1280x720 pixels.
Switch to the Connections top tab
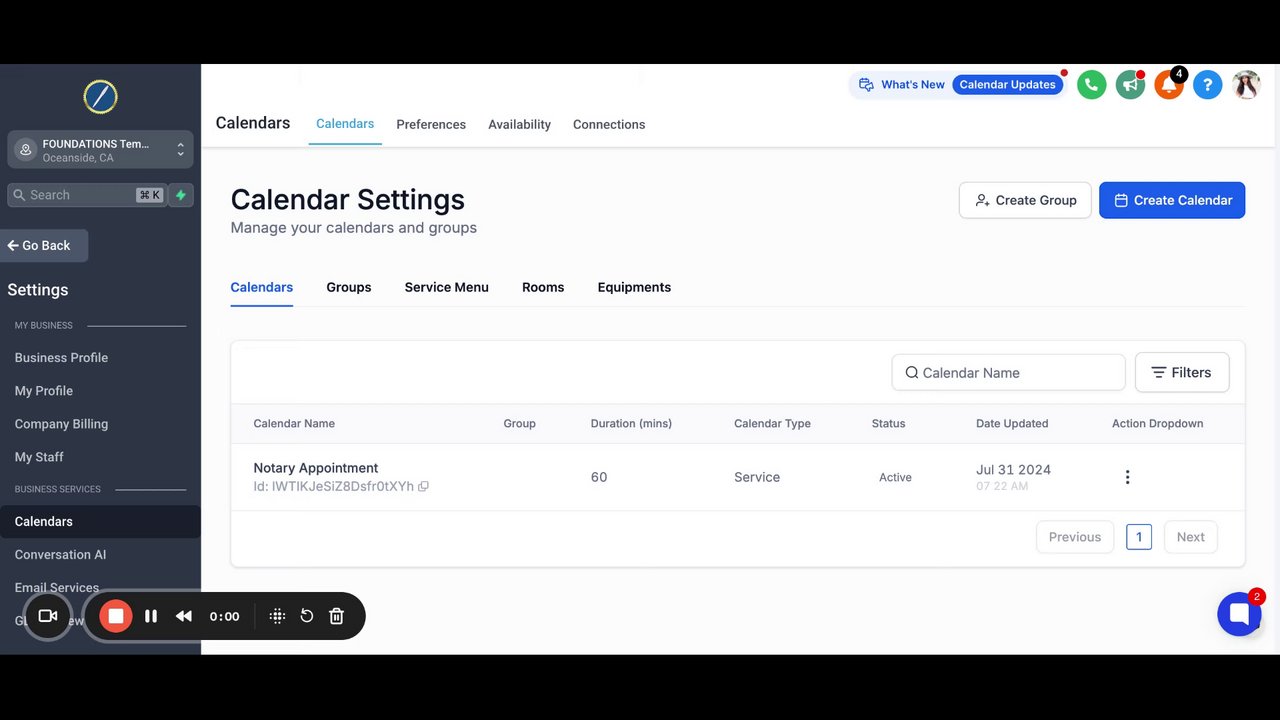pos(609,124)
